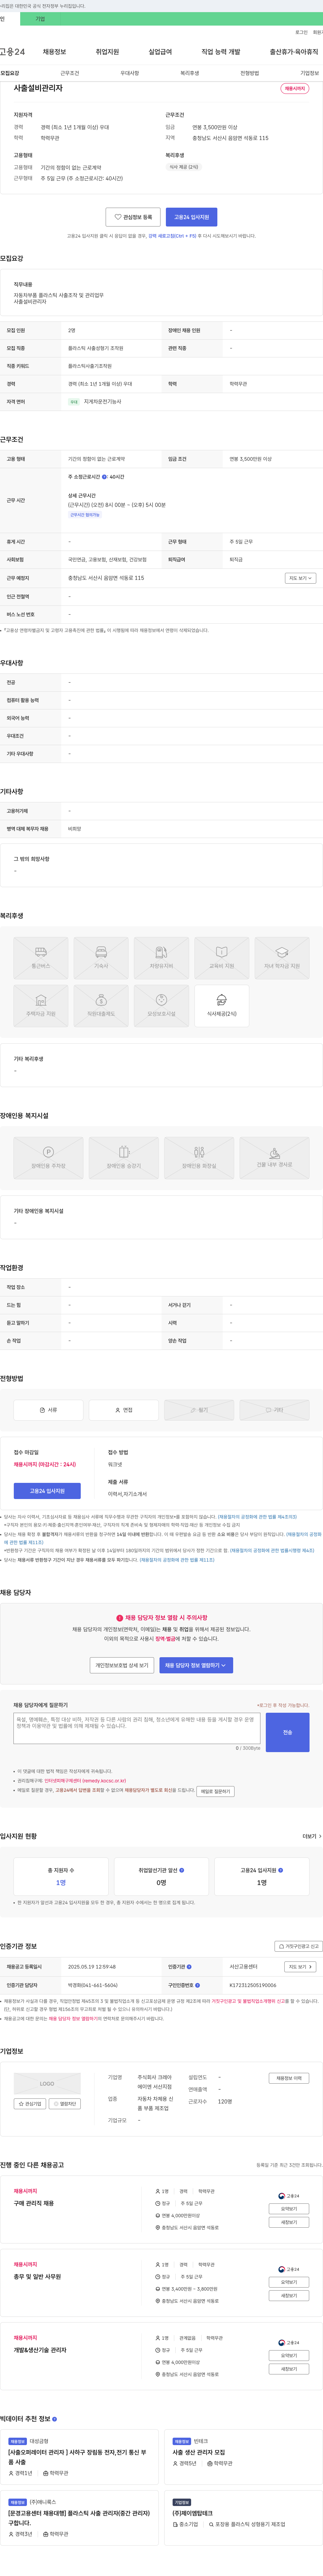The image size is (323, 2576).
Task: Click the 전송 send button
Action: click(287, 1732)
